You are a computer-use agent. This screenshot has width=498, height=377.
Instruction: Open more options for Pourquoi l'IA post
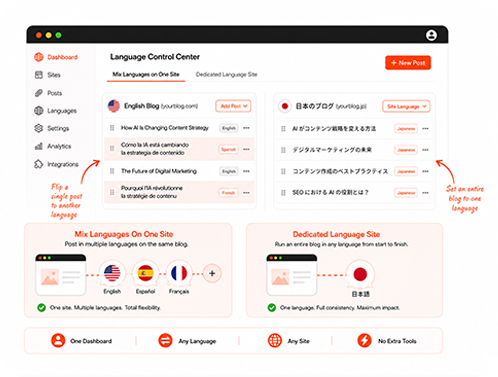coord(246,193)
